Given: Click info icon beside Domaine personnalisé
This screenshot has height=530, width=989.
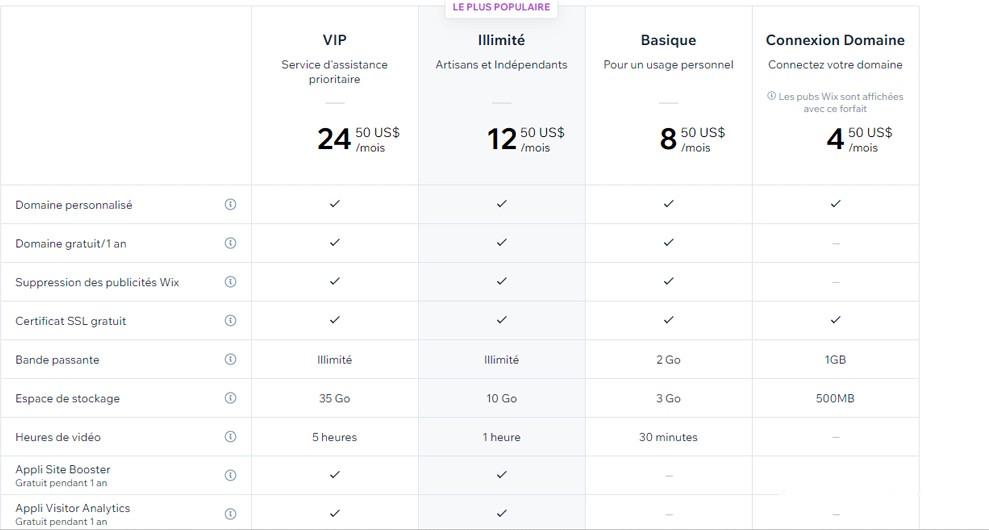Looking at the screenshot, I should (230, 204).
